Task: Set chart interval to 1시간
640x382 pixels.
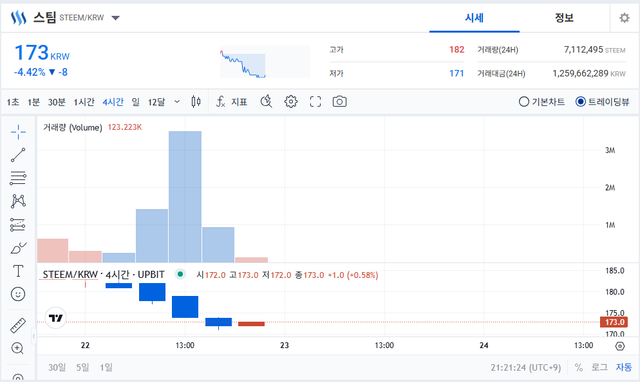Action: (84, 102)
